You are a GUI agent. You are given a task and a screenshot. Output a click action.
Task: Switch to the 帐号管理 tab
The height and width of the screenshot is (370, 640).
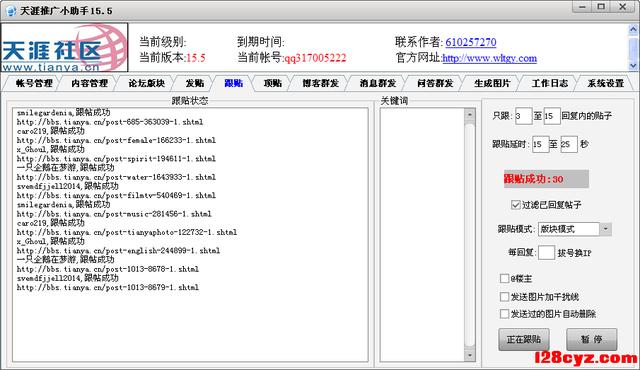pos(34,83)
